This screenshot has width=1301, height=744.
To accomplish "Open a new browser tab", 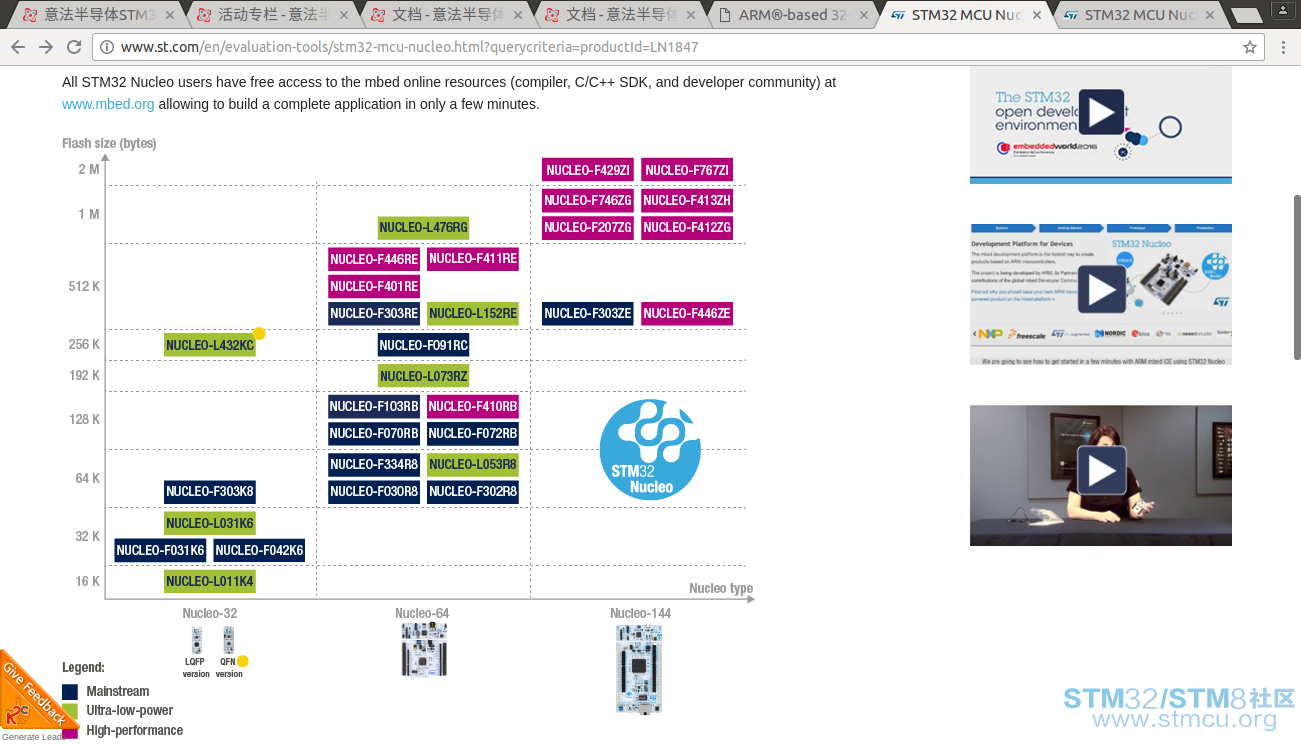I will [1246, 15].
